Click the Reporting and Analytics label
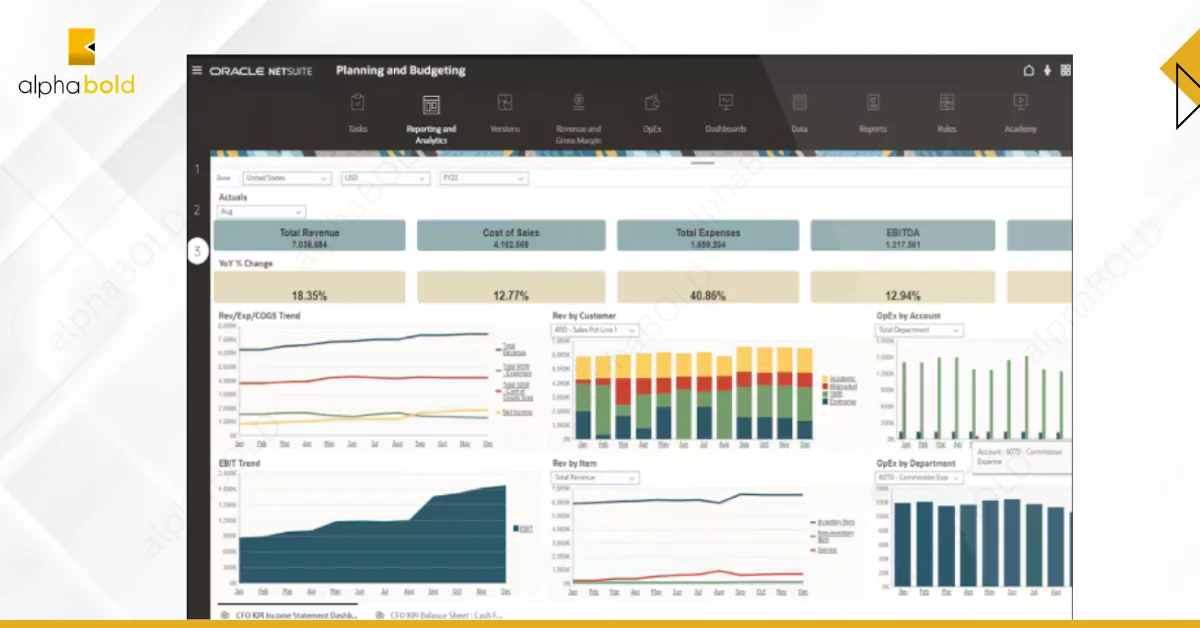This screenshot has width=1200, height=628. pos(431,135)
